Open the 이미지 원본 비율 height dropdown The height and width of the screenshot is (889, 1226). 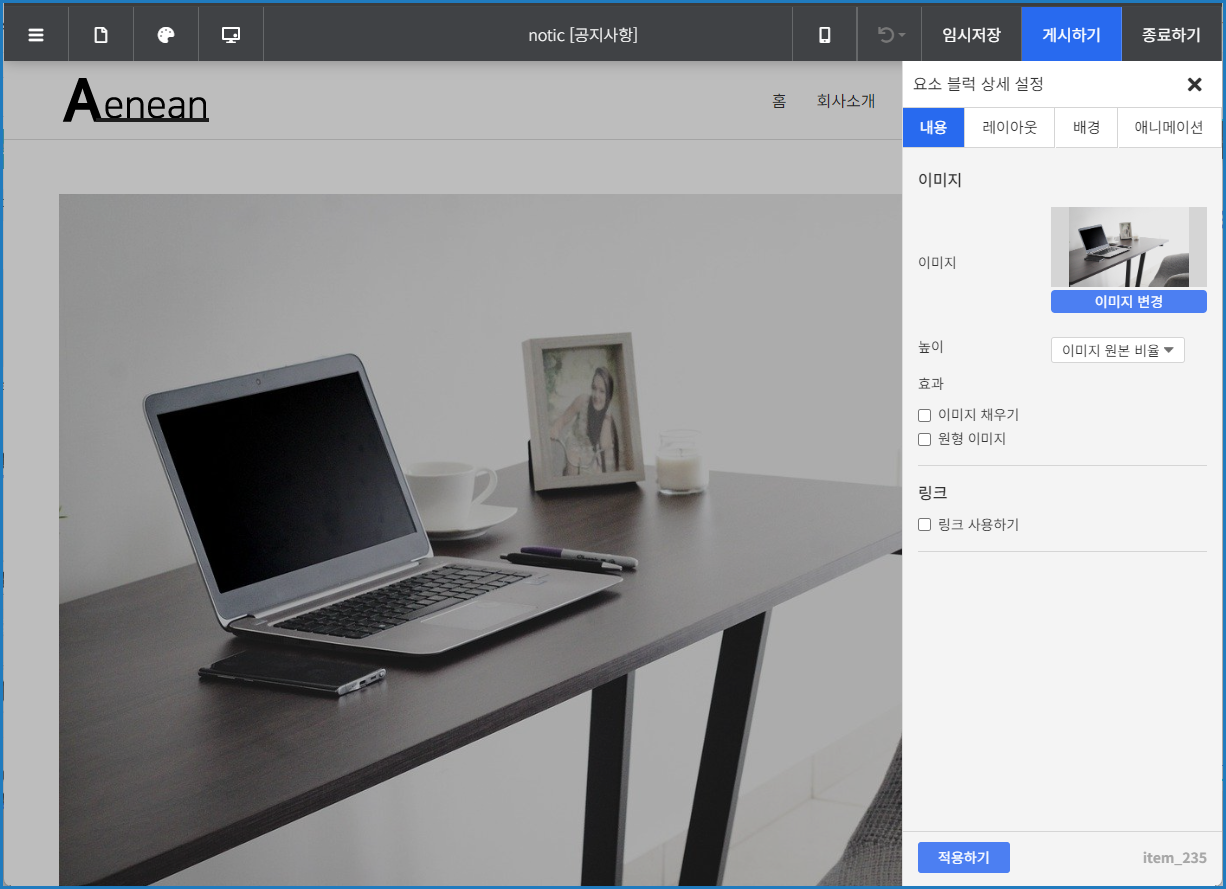coord(1117,350)
